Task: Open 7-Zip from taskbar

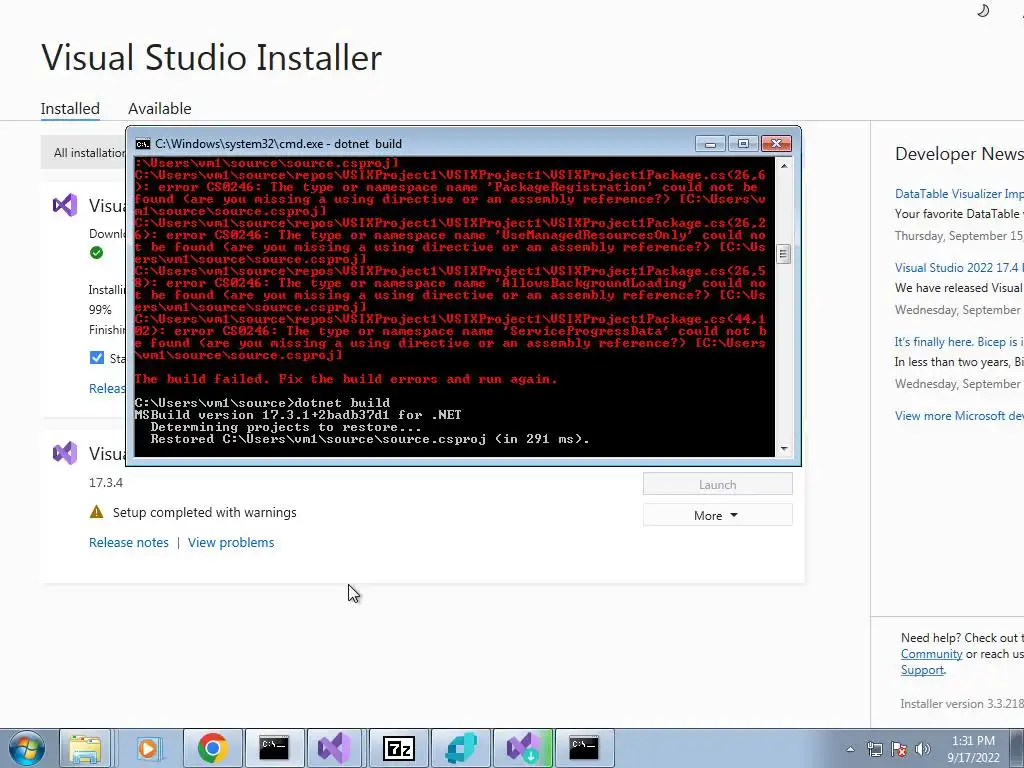Action: [x=398, y=748]
